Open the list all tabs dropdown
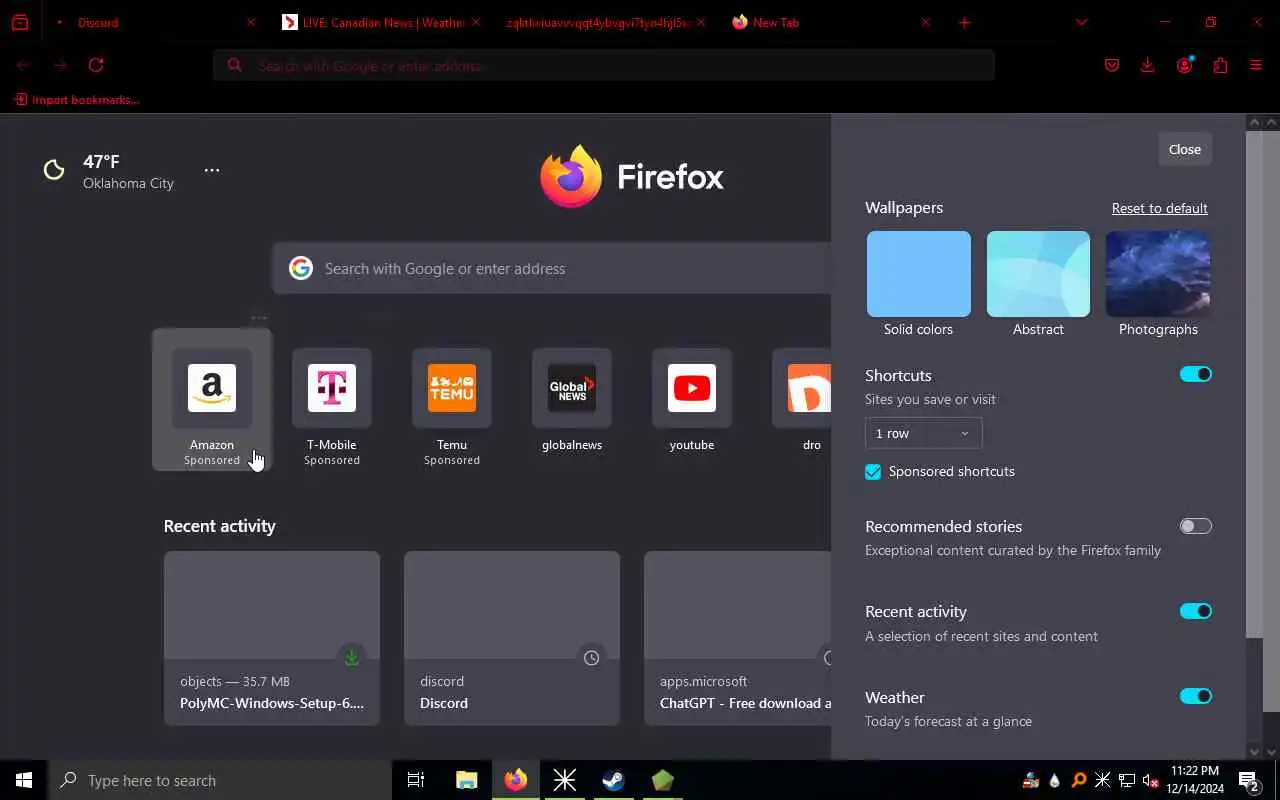The image size is (1280, 800). [x=1081, y=22]
